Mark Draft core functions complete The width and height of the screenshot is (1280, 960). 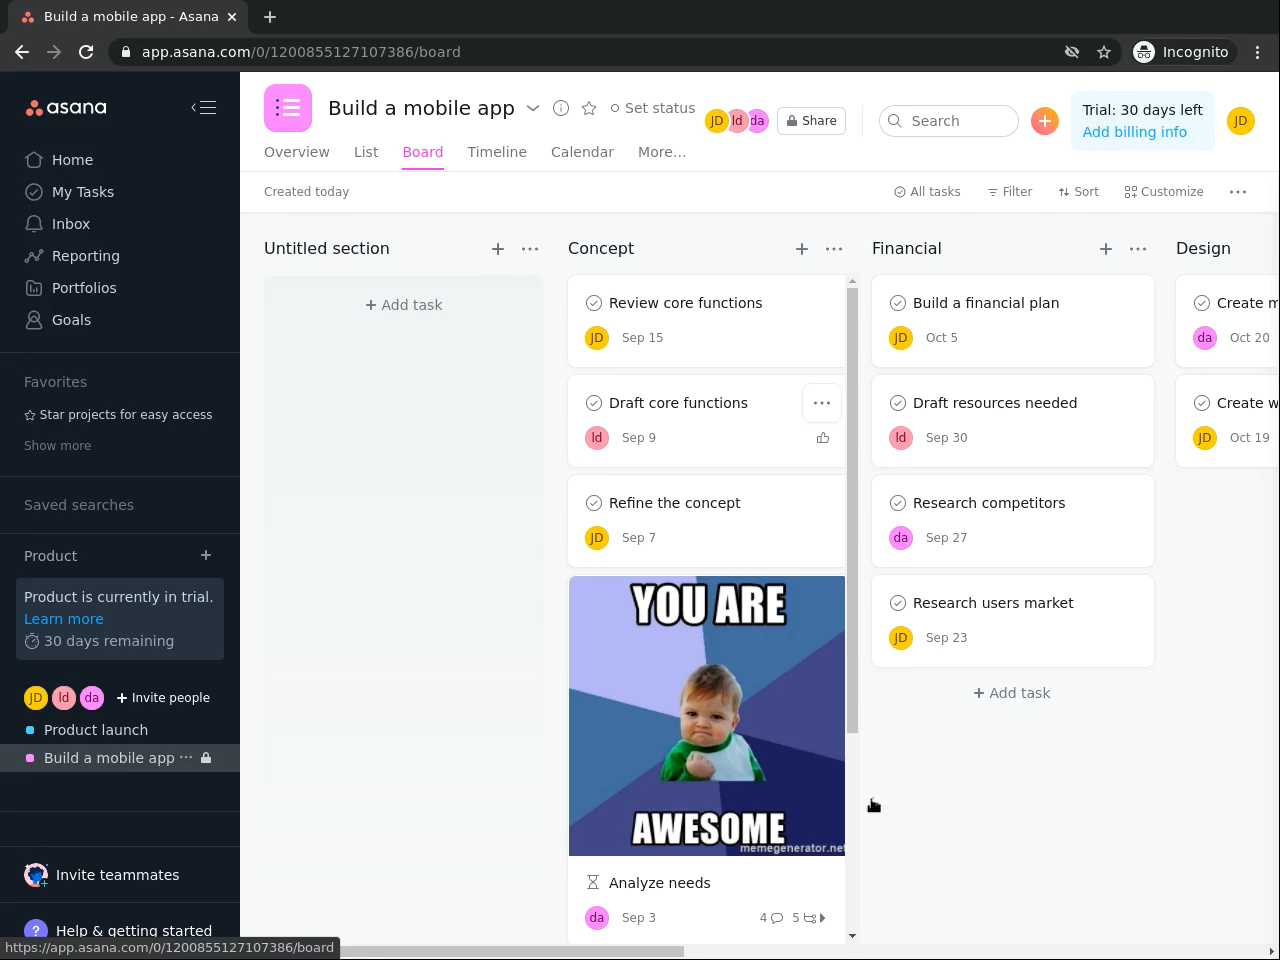[x=594, y=403]
